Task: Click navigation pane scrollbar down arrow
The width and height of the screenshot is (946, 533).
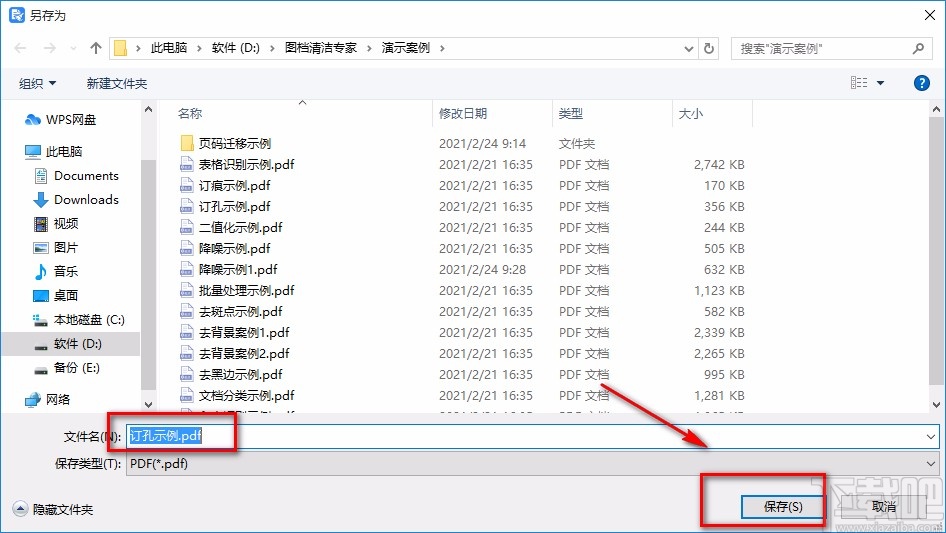Action: [x=148, y=404]
